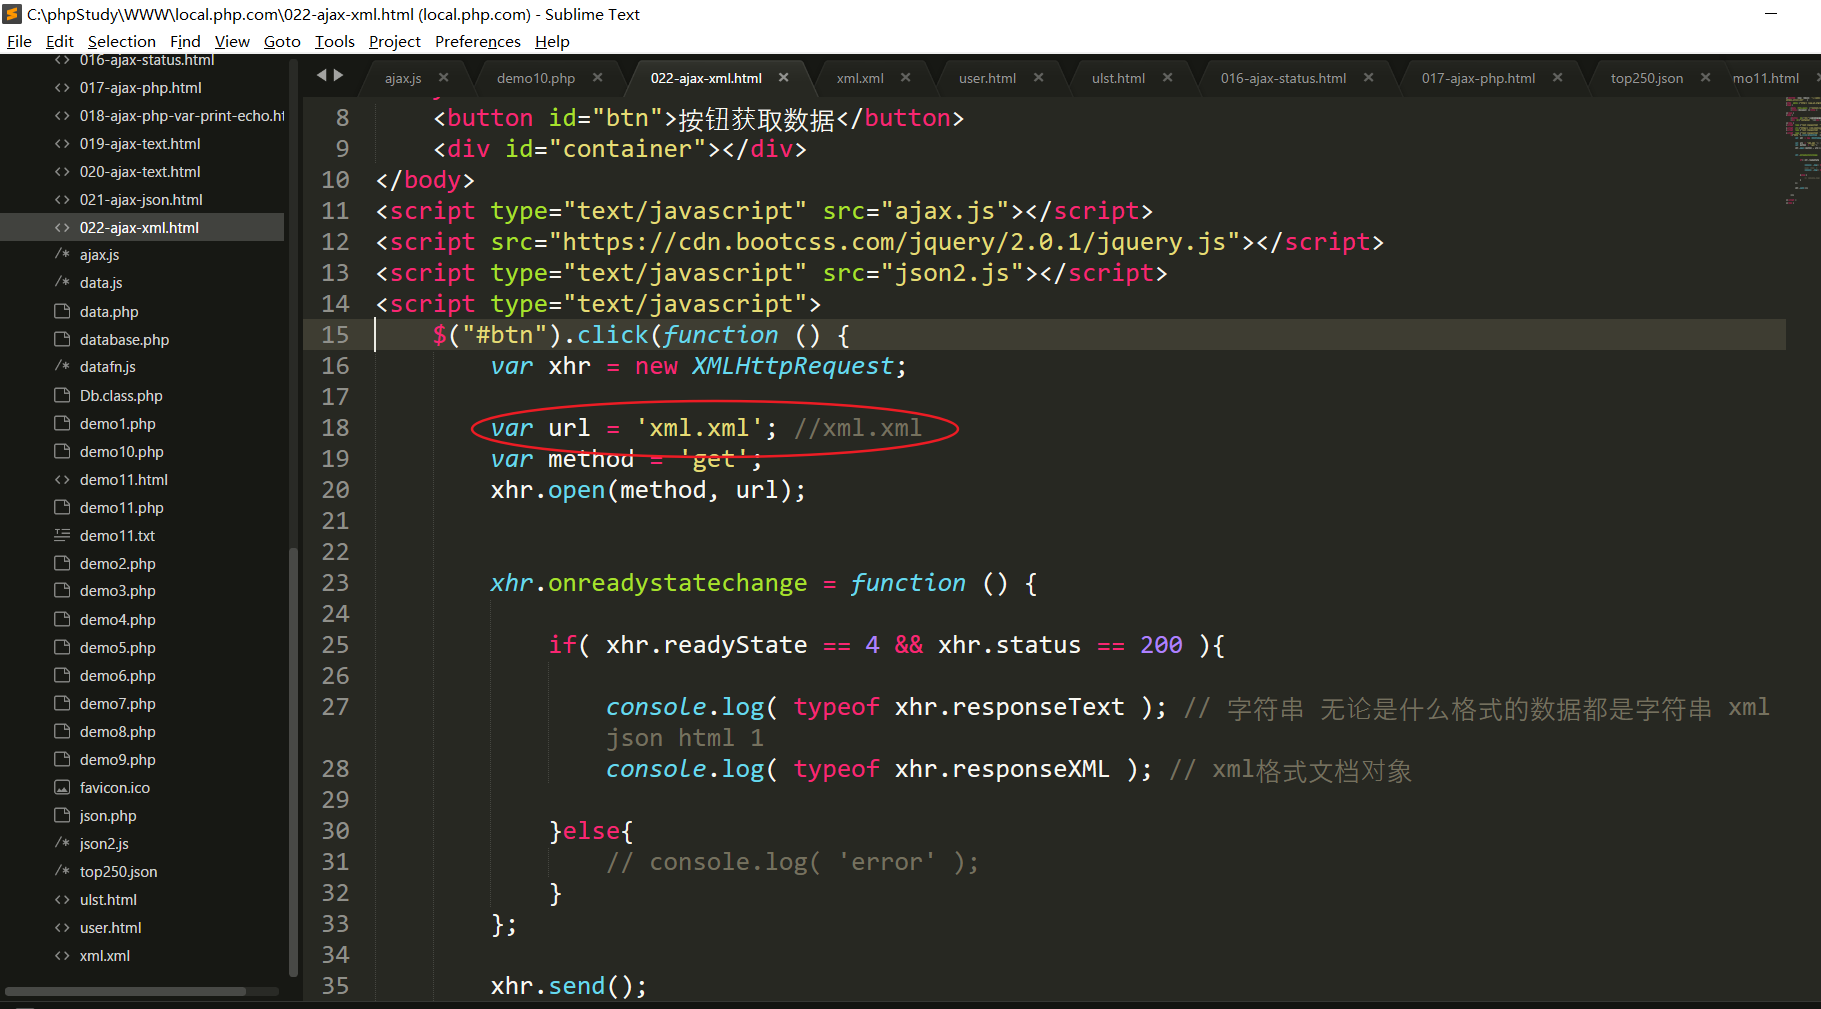The width and height of the screenshot is (1821, 1009).
Task: Open Db.class.php in the sidebar
Action: 121,396
